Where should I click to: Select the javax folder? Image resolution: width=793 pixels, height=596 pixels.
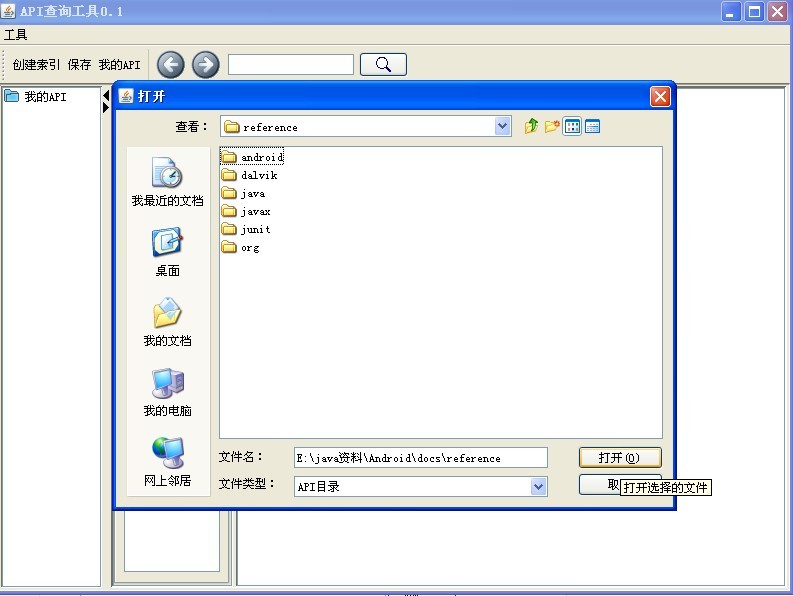click(x=246, y=211)
